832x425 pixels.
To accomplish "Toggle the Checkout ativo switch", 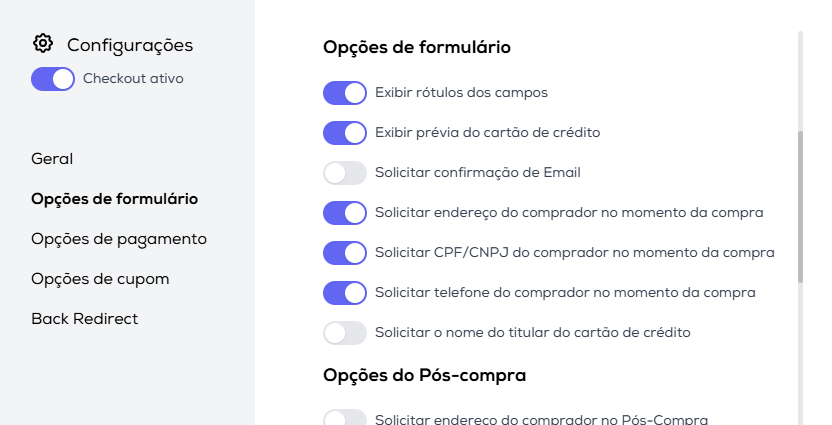I will point(53,79).
